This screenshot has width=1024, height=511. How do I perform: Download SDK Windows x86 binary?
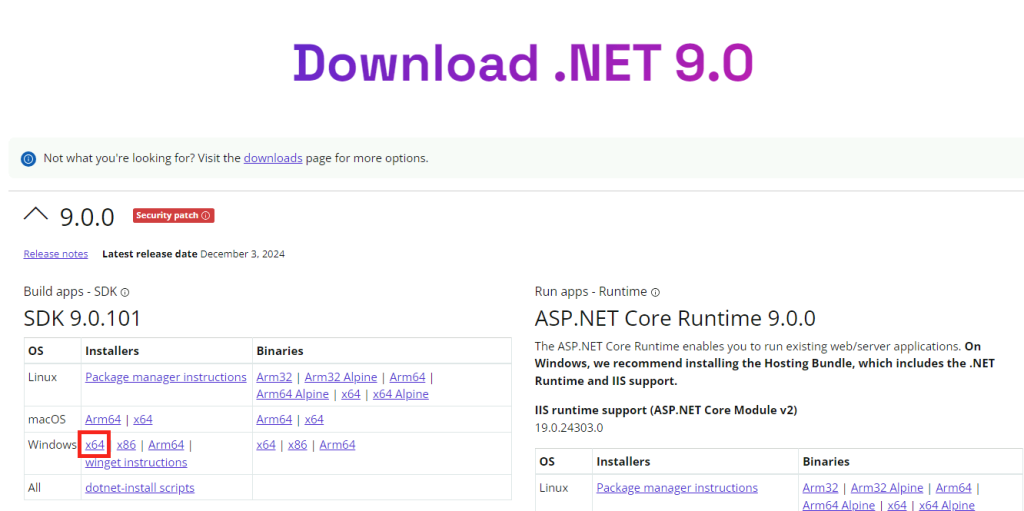click(x=298, y=445)
